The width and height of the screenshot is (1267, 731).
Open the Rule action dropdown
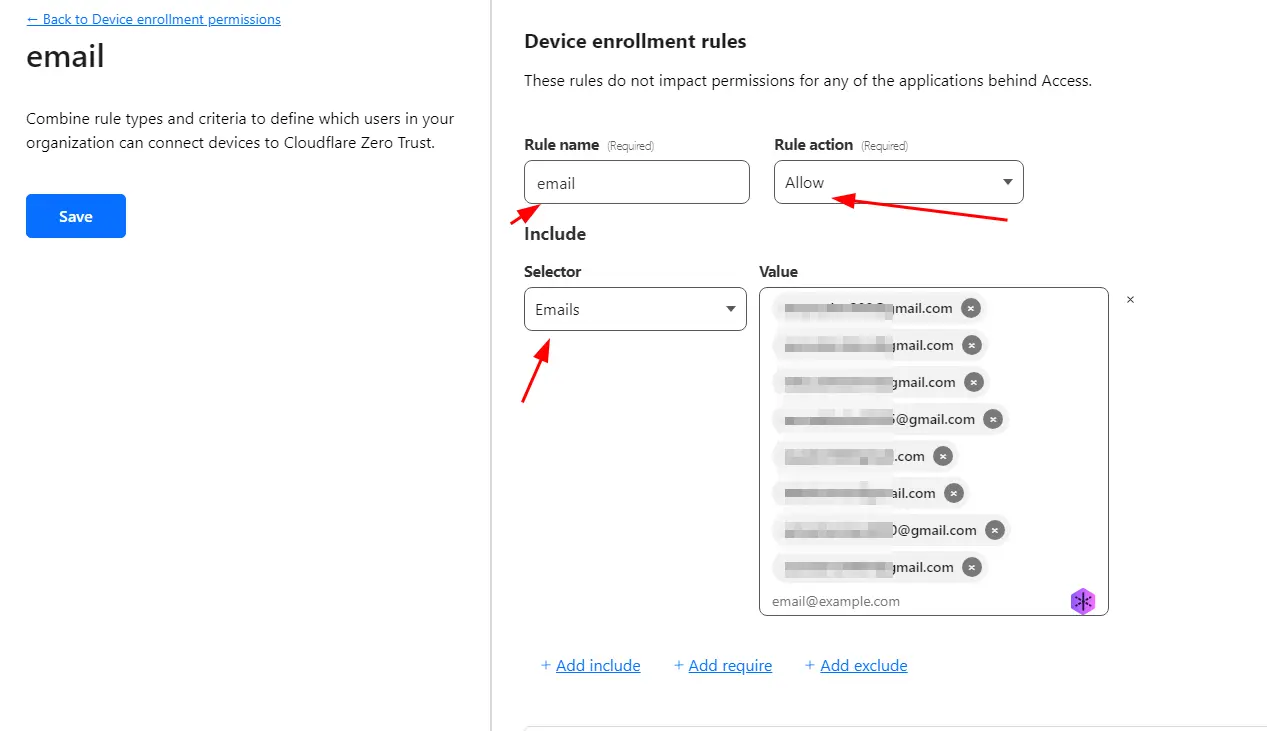[899, 182]
